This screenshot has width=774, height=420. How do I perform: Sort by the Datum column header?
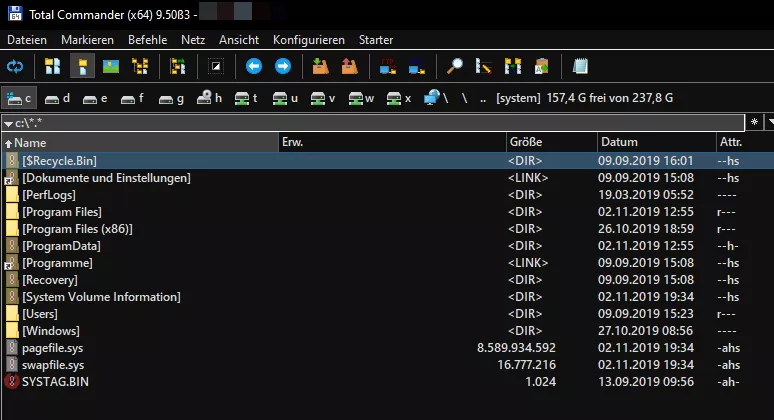point(657,143)
